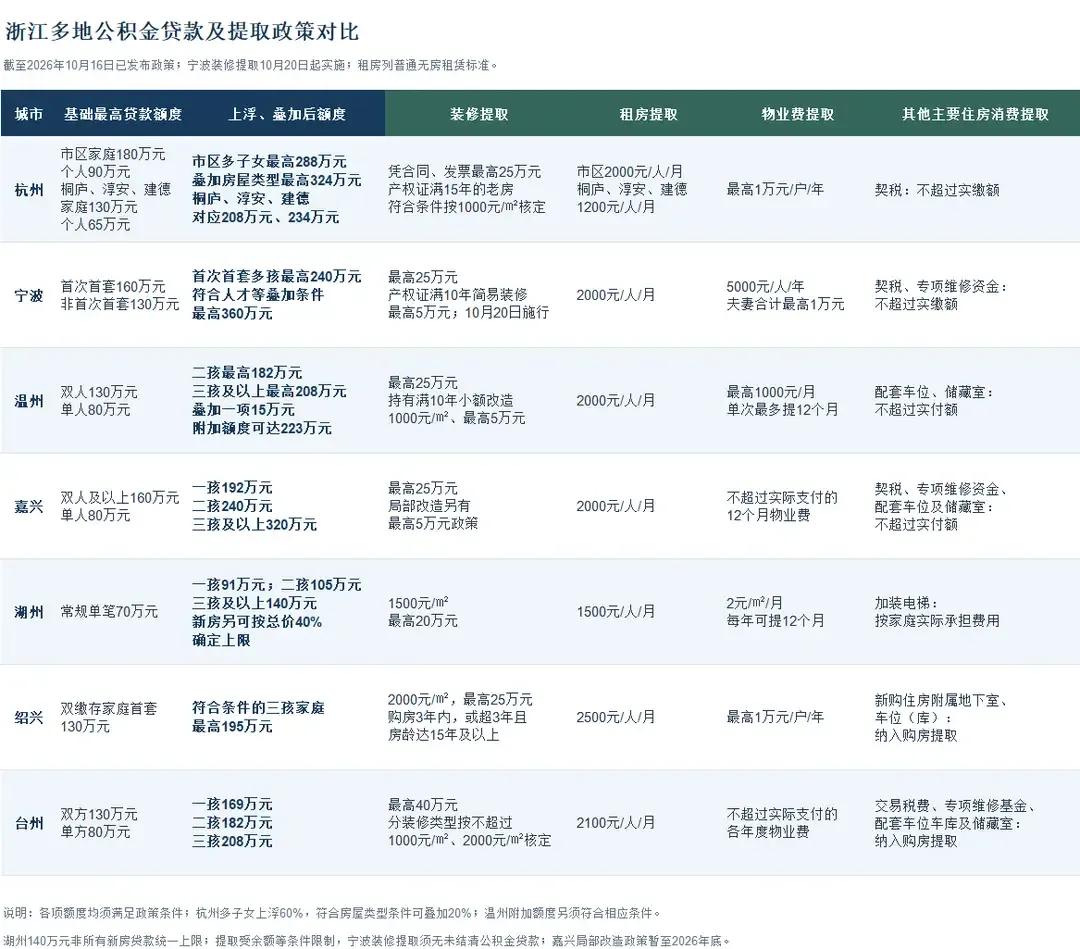Click 局部改造另有 text
The height and width of the screenshot is (949, 1080).
click(x=429, y=505)
